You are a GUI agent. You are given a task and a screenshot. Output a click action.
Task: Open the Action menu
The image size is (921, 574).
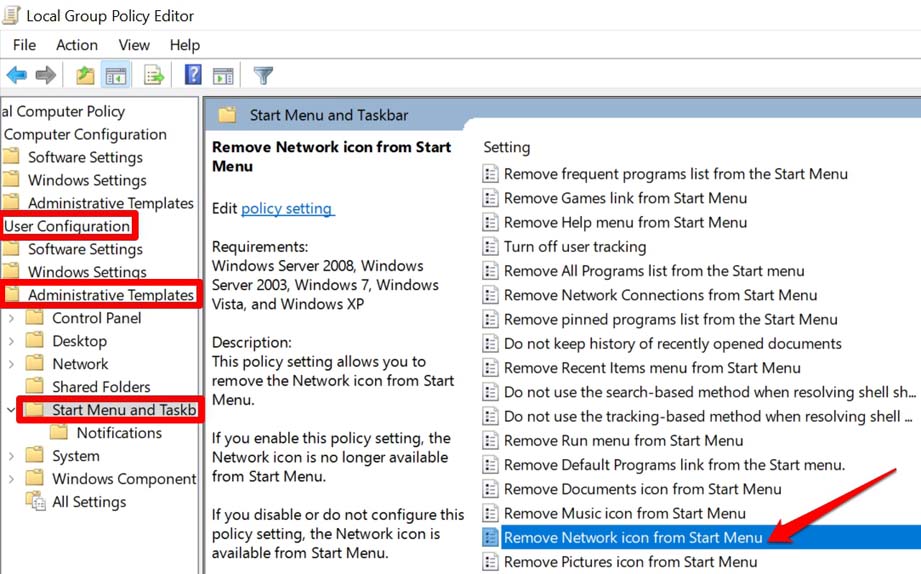77,45
